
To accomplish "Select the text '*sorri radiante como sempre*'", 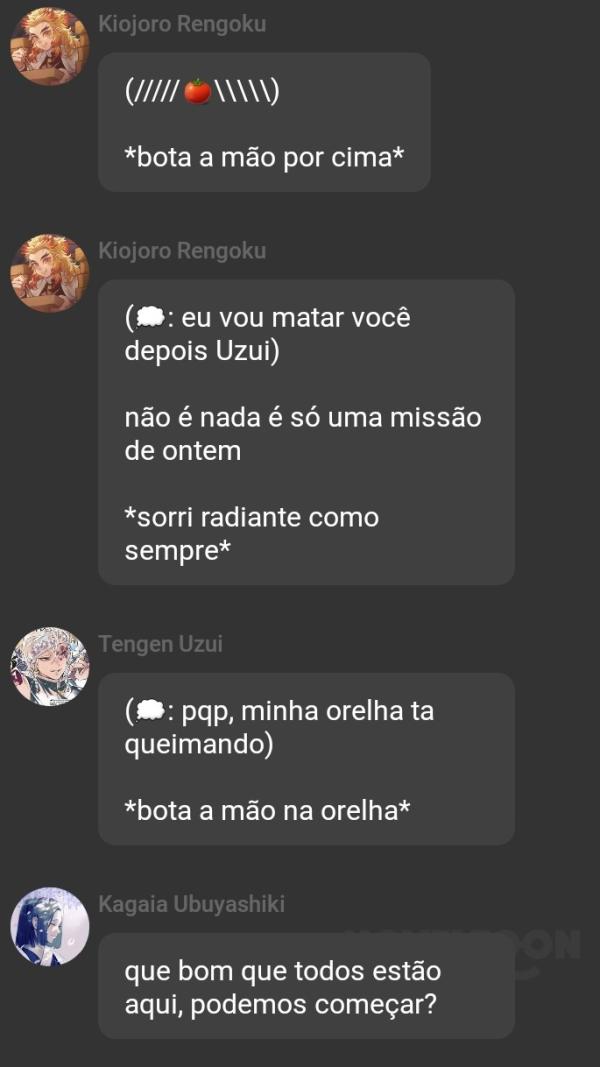I will tap(252, 534).
